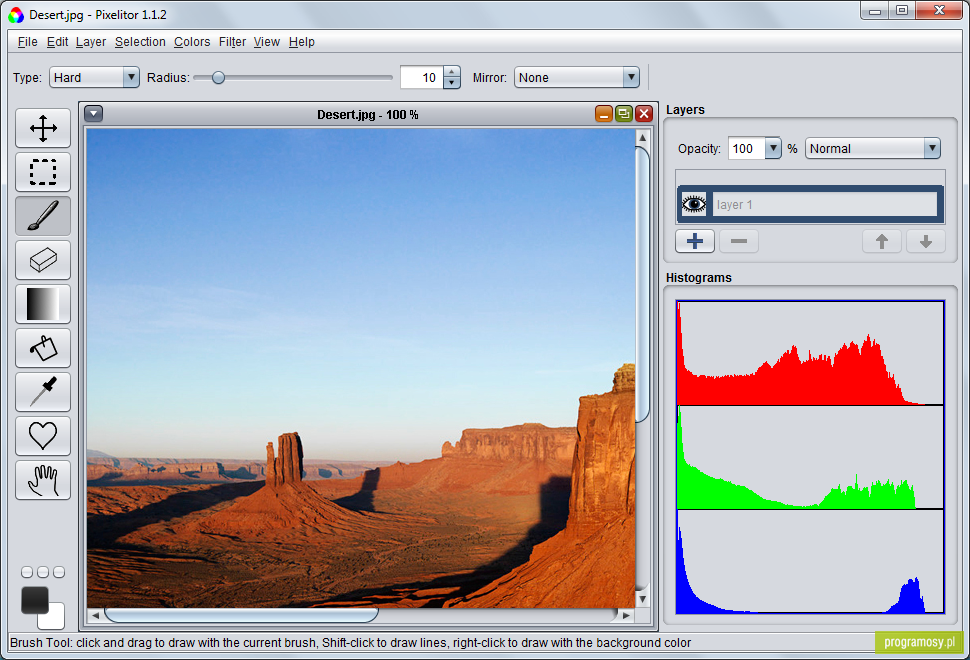Open the Edit menu
This screenshot has height=660, width=970.
(x=57, y=41)
